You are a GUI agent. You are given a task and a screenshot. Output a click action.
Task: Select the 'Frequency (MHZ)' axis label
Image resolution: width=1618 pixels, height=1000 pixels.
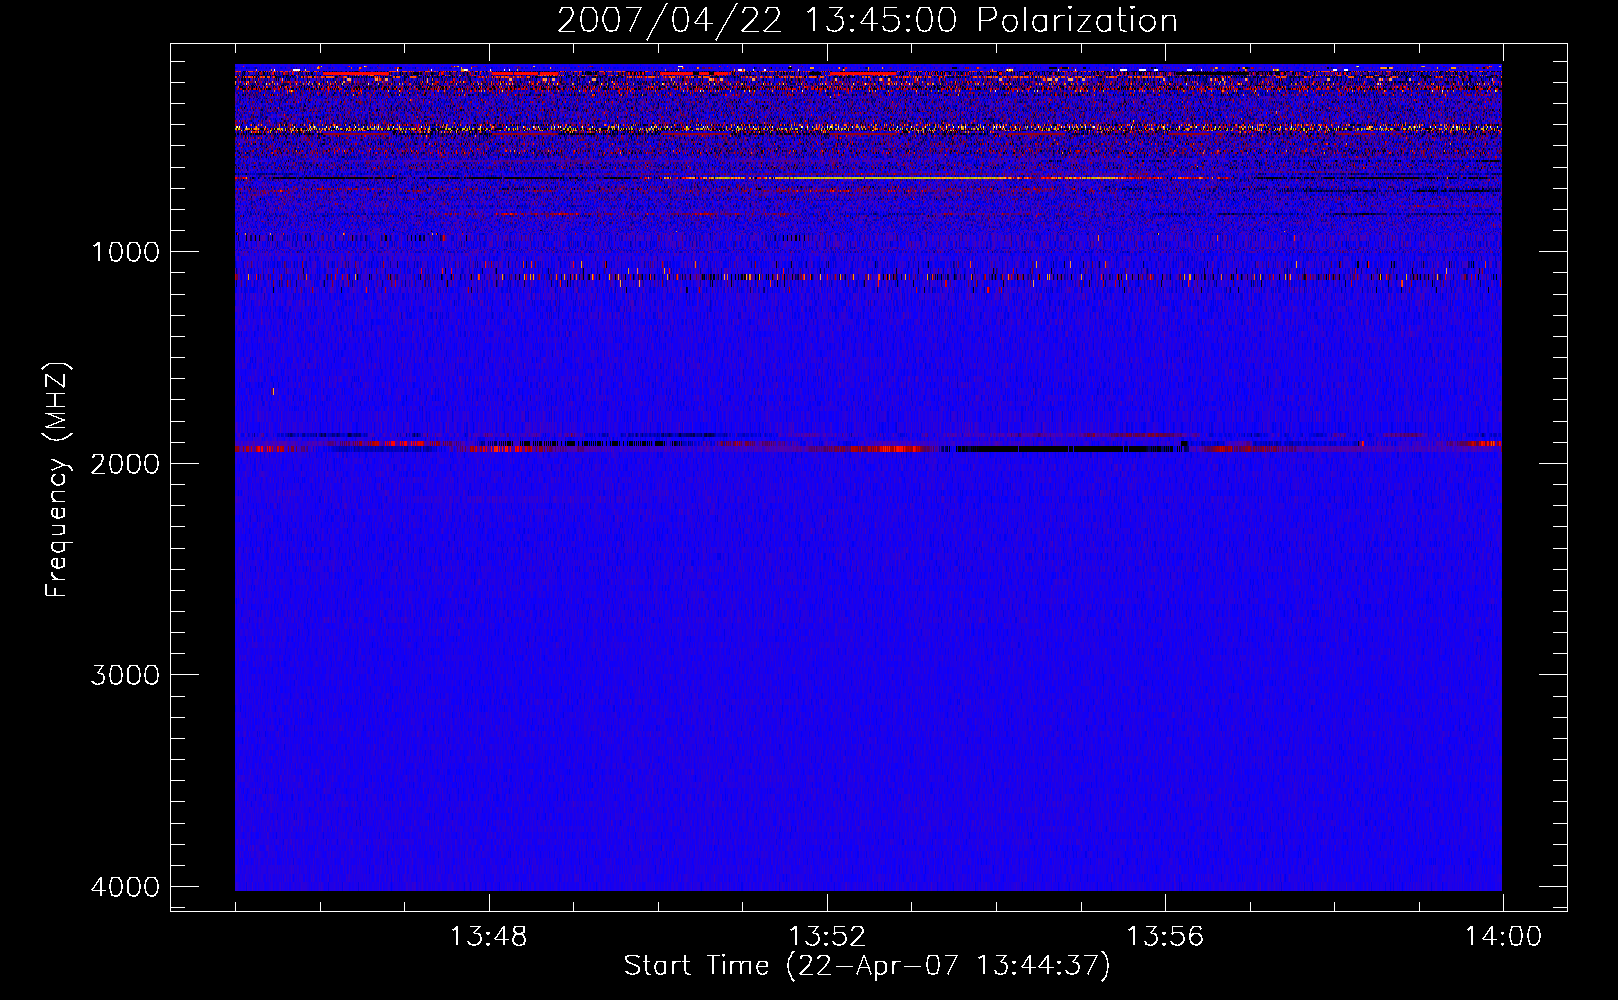coord(57,480)
